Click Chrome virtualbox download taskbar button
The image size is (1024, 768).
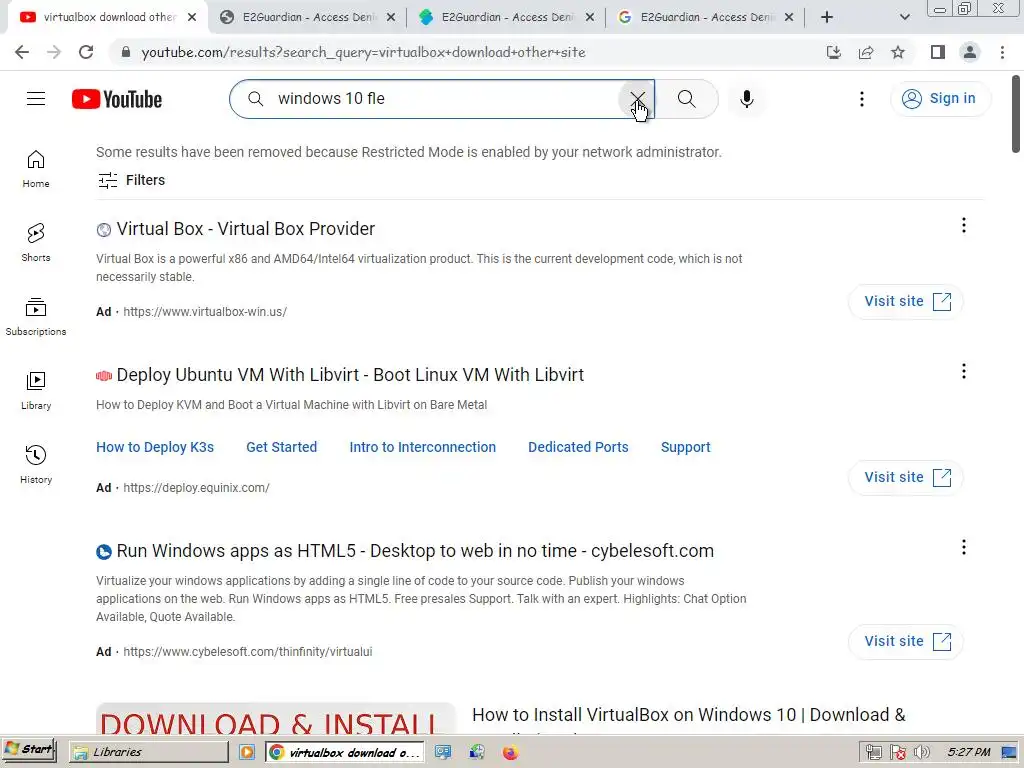(344, 752)
